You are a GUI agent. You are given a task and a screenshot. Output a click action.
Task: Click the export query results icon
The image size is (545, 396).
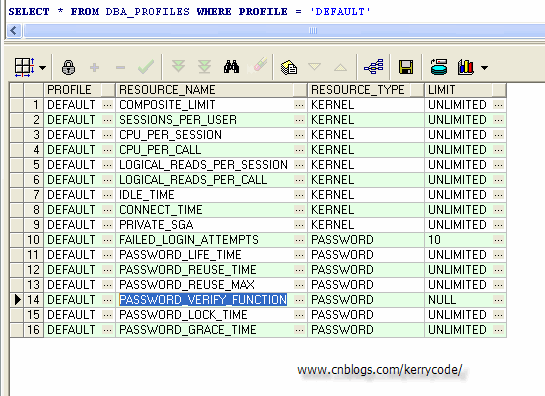[x=288, y=67]
